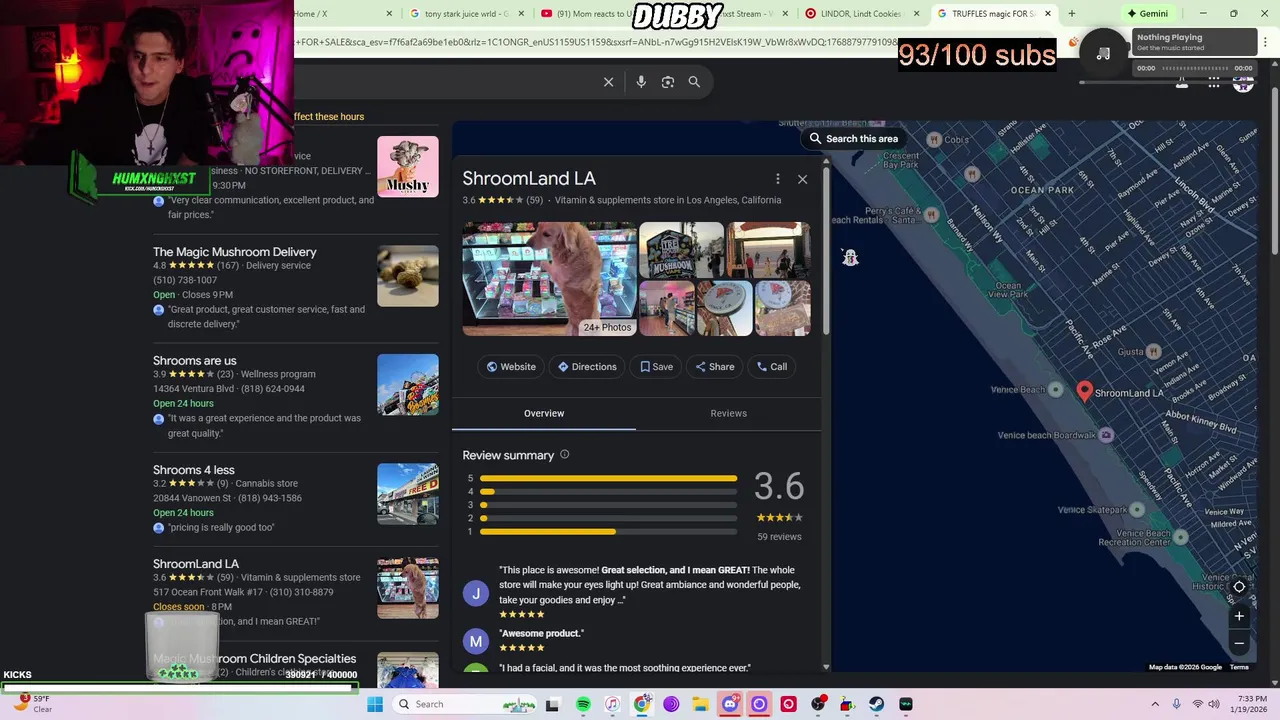The width and height of the screenshot is (1280, 720).
Task: Get directions to ShroomLand LA
Action: click(x=587, y=367)
